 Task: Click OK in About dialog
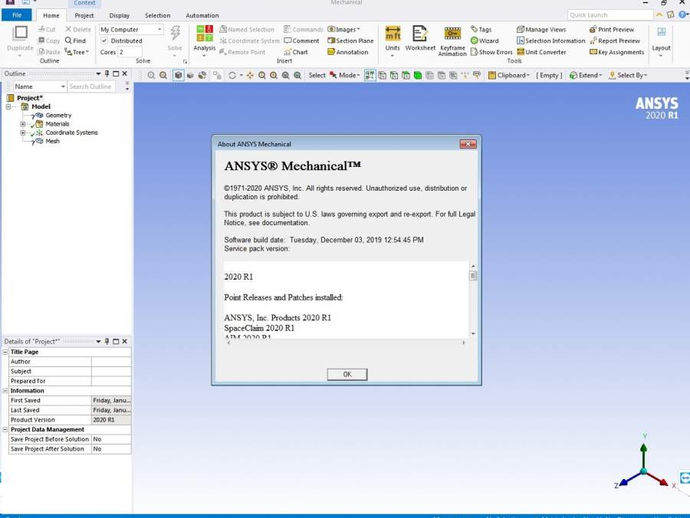pyautogui.click(x=347, y=374)
